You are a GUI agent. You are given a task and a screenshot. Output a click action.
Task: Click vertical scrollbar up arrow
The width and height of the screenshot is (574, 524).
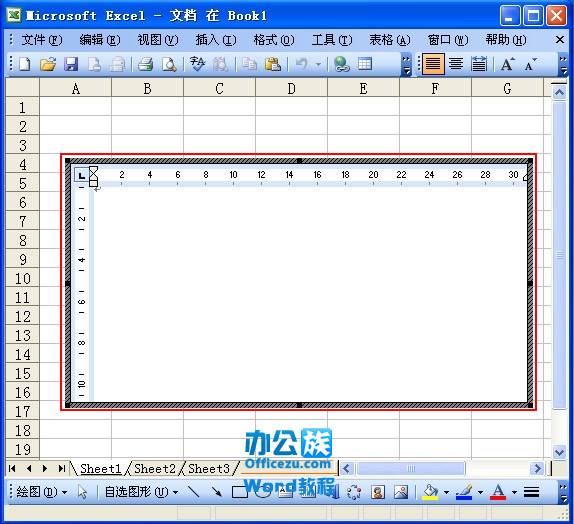point(559,93)
